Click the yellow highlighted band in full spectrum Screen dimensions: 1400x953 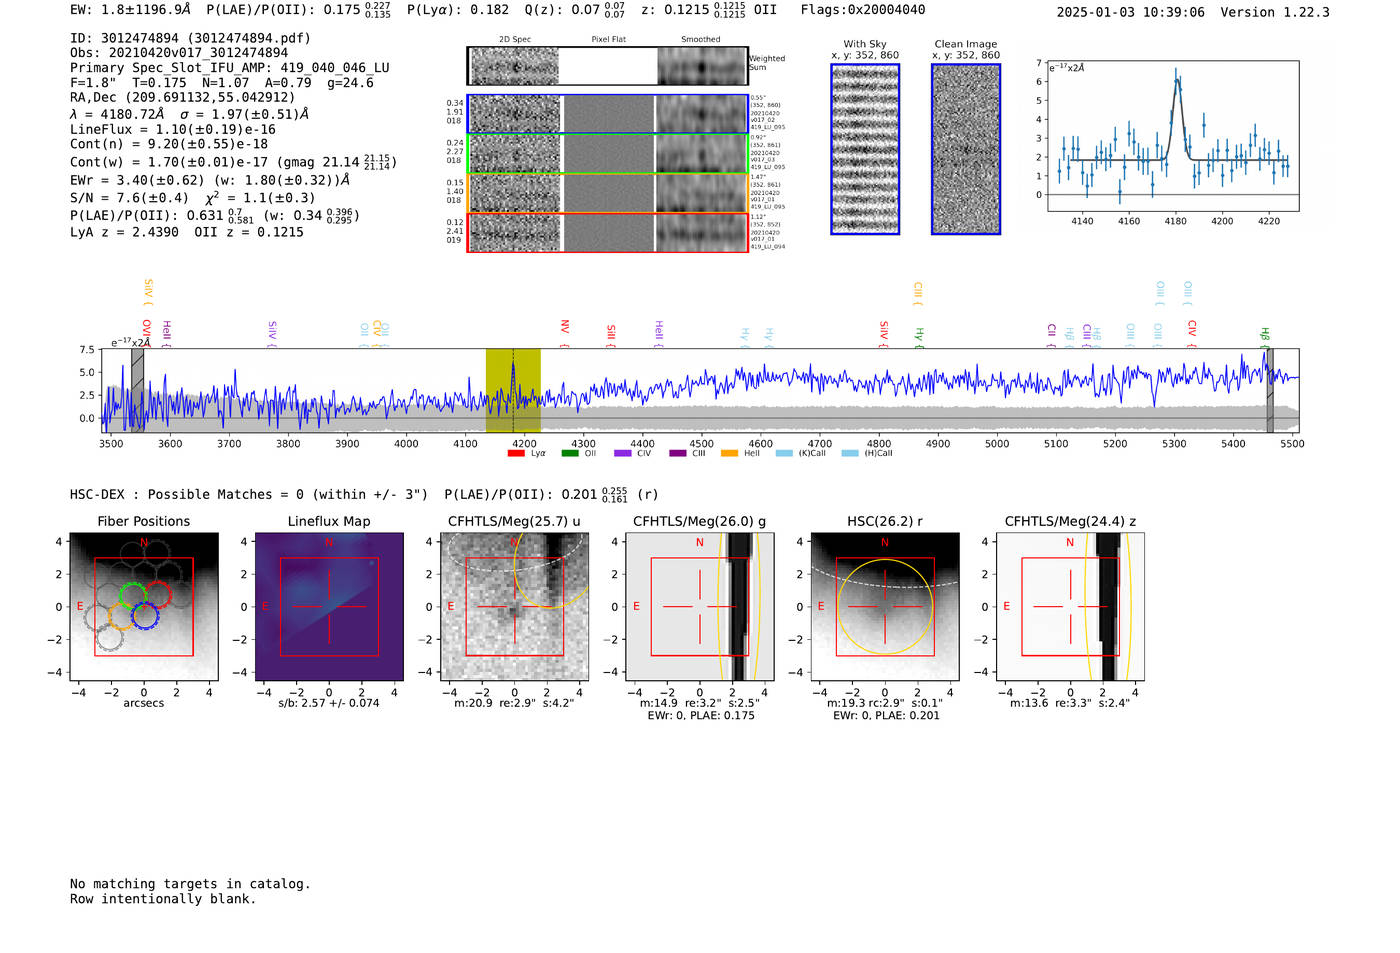click(x=513, y=391)
